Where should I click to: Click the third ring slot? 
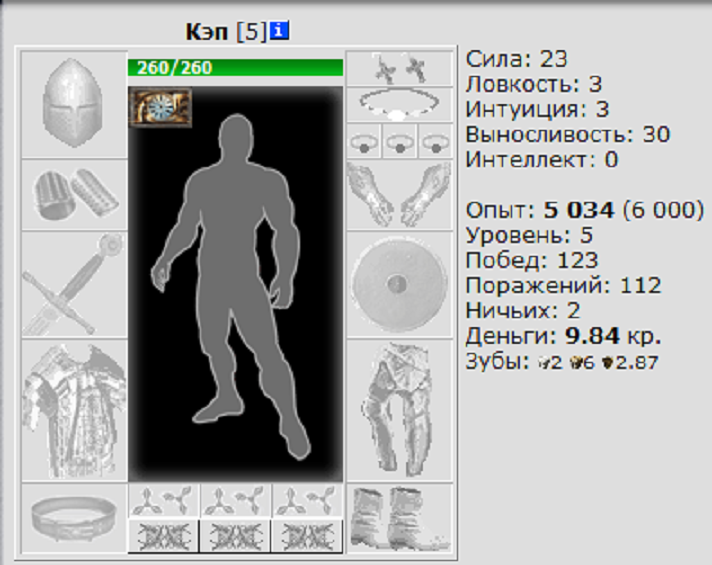435,142
